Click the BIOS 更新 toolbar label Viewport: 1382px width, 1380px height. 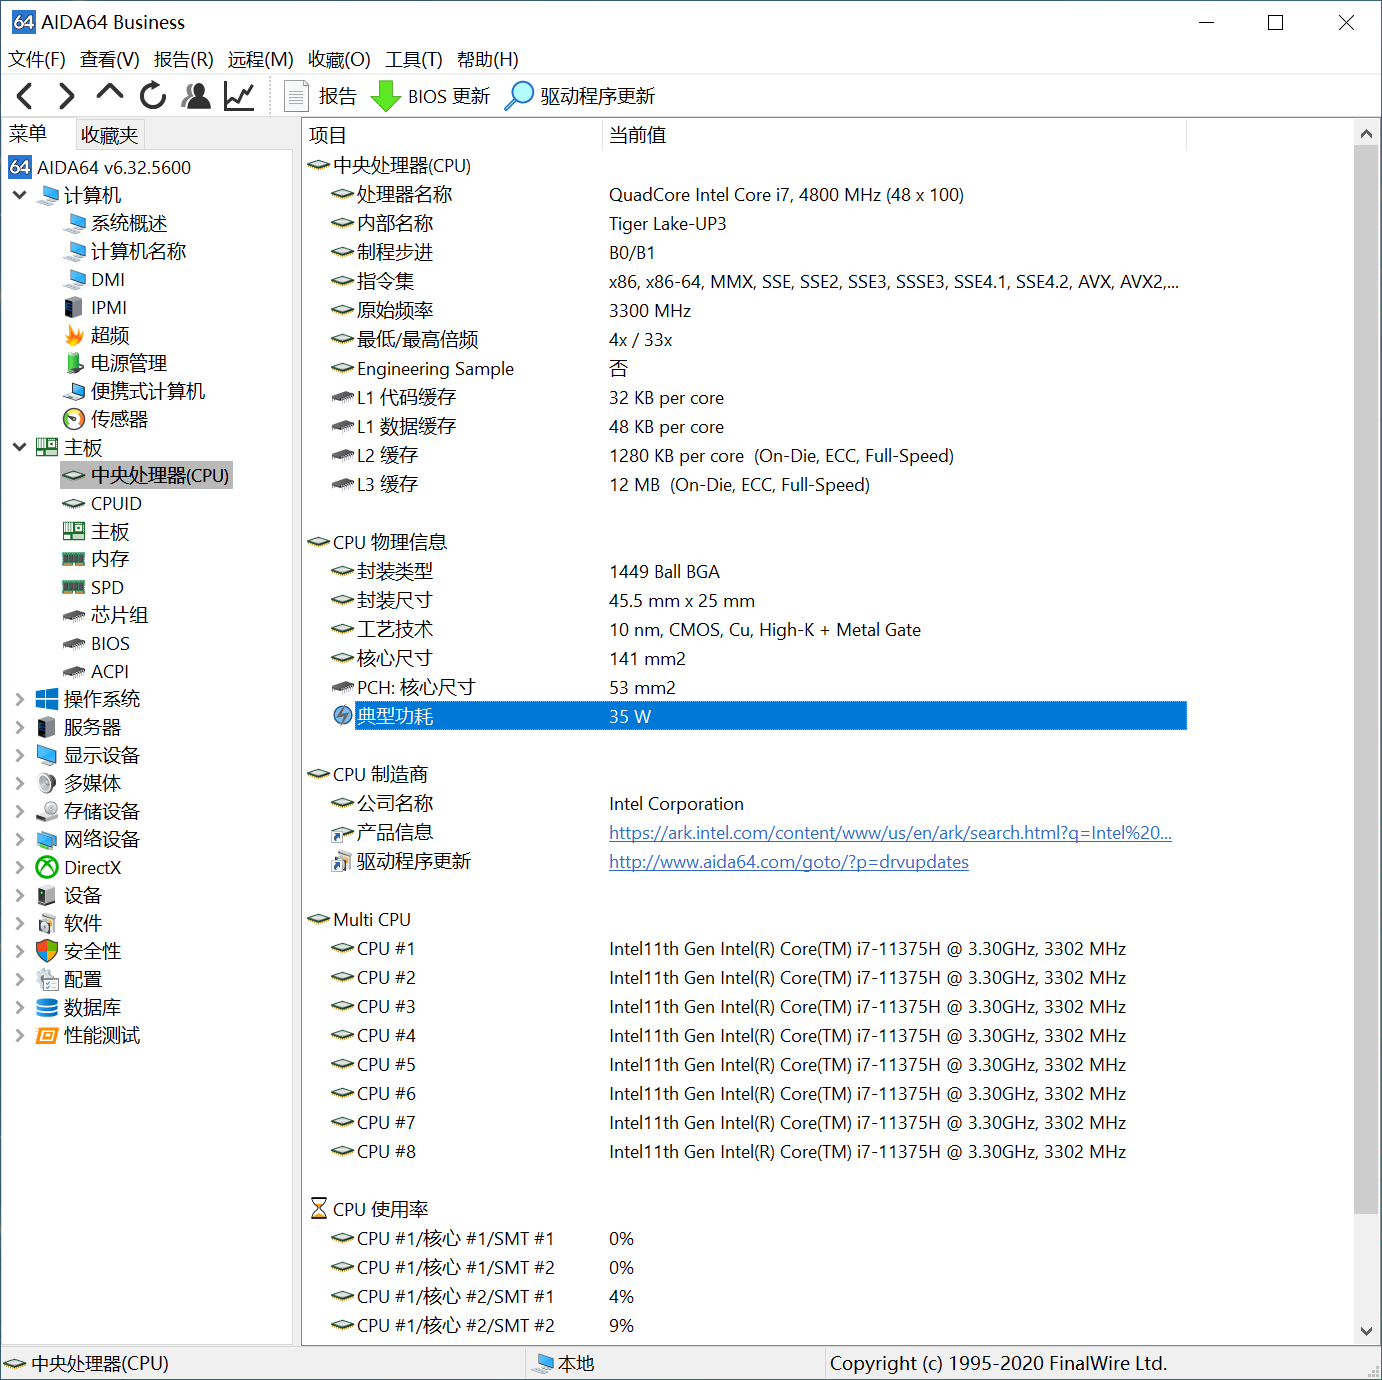(449, 96)
